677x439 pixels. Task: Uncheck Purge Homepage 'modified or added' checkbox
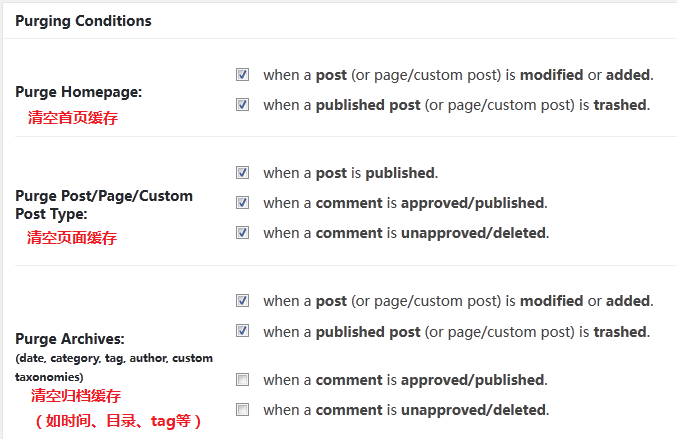coord(243,74)
